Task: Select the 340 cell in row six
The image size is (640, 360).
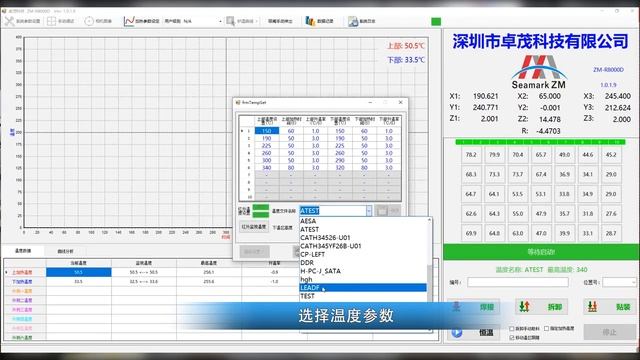Action: [x=267, y=167]
